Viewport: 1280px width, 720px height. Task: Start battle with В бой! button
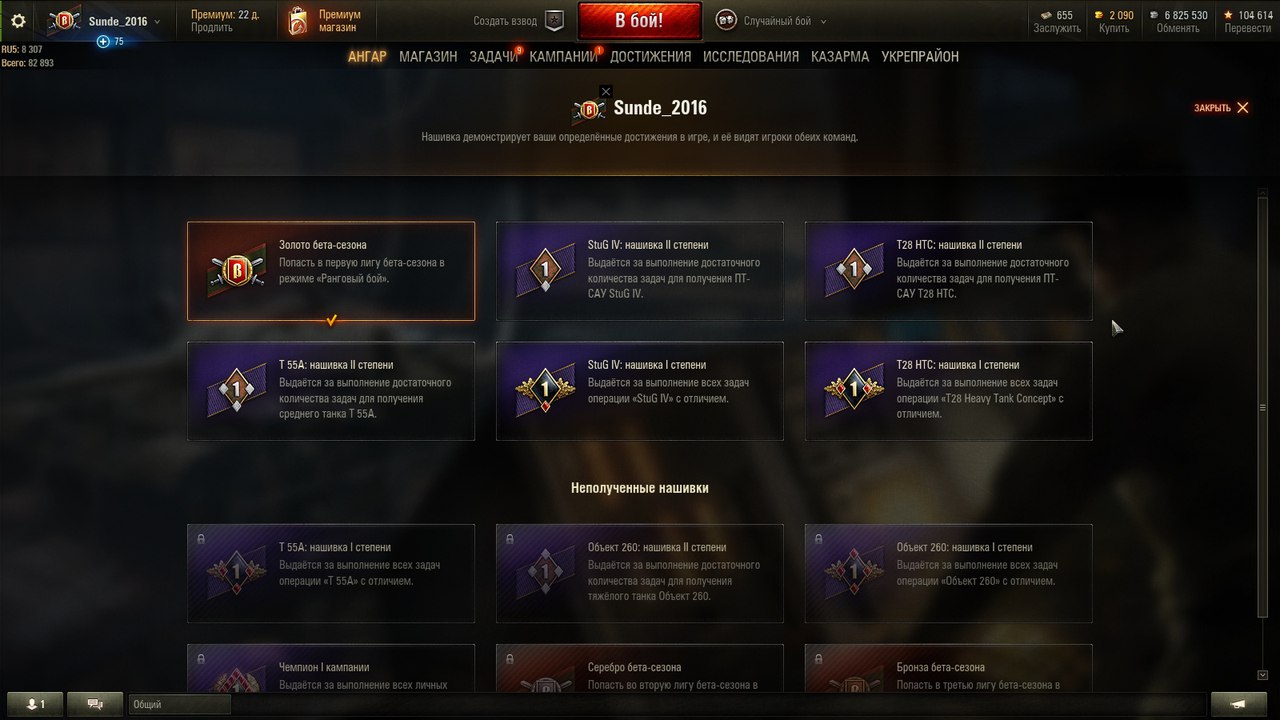[x=639, y=21]
